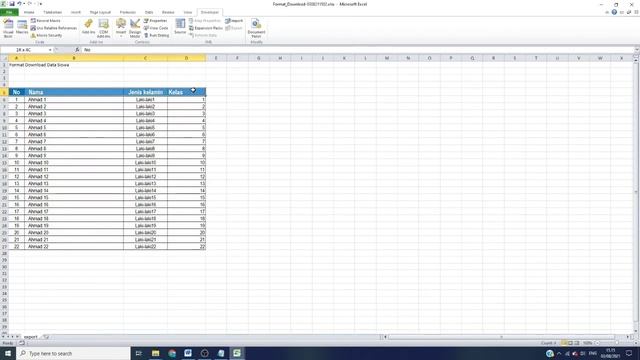Viewport: 640px width, 360px height.
Task: Click Expansion Packs
Action: [206, 28]
